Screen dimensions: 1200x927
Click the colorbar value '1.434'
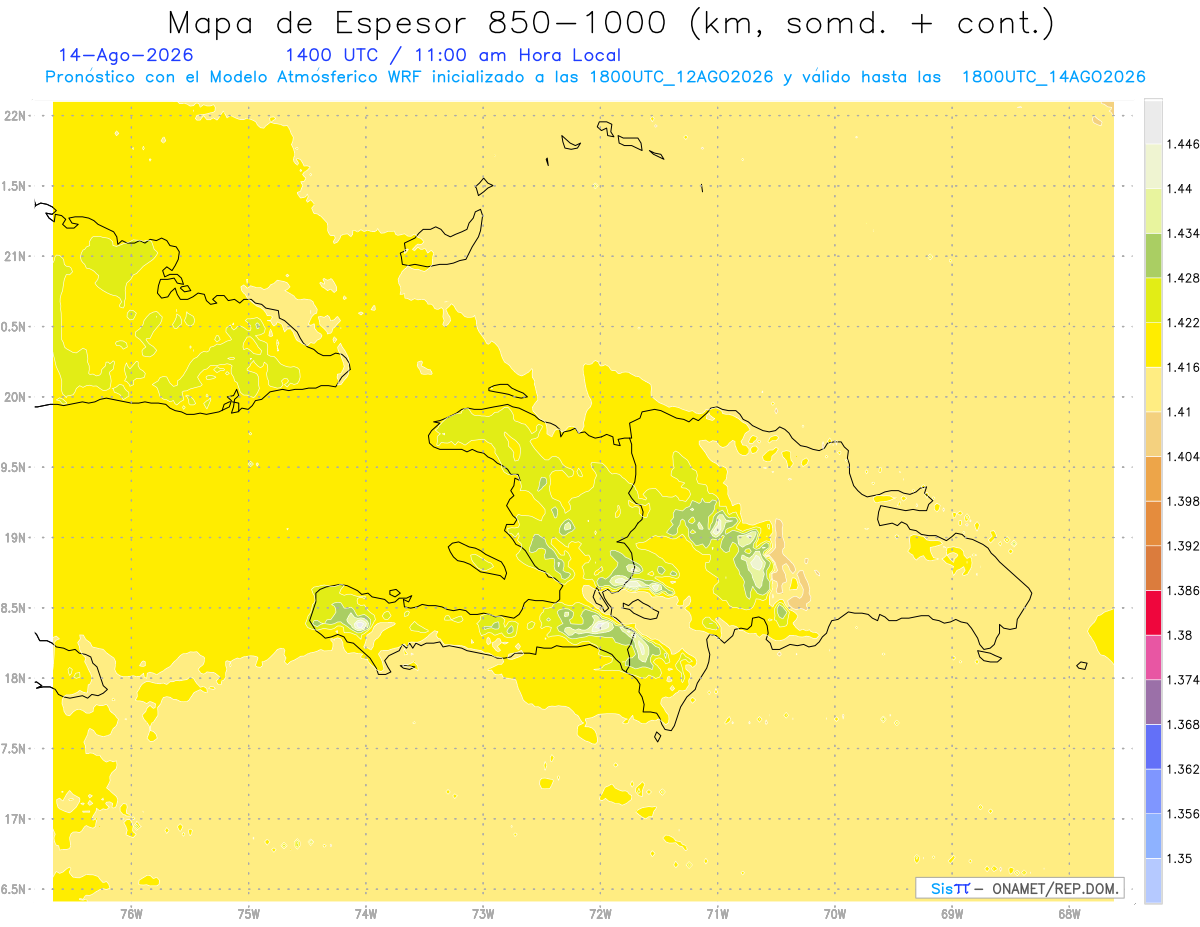[1183, 233]
